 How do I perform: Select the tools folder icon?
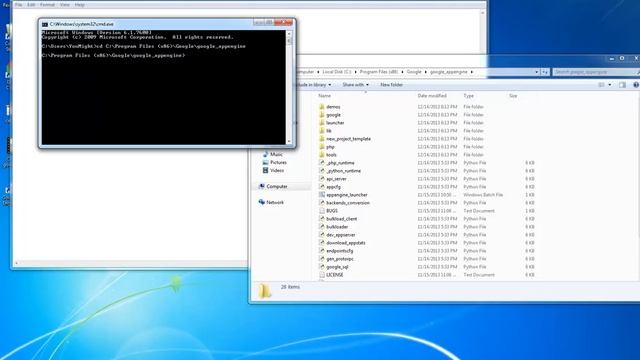pyautogui.click(x=322, y=155)
